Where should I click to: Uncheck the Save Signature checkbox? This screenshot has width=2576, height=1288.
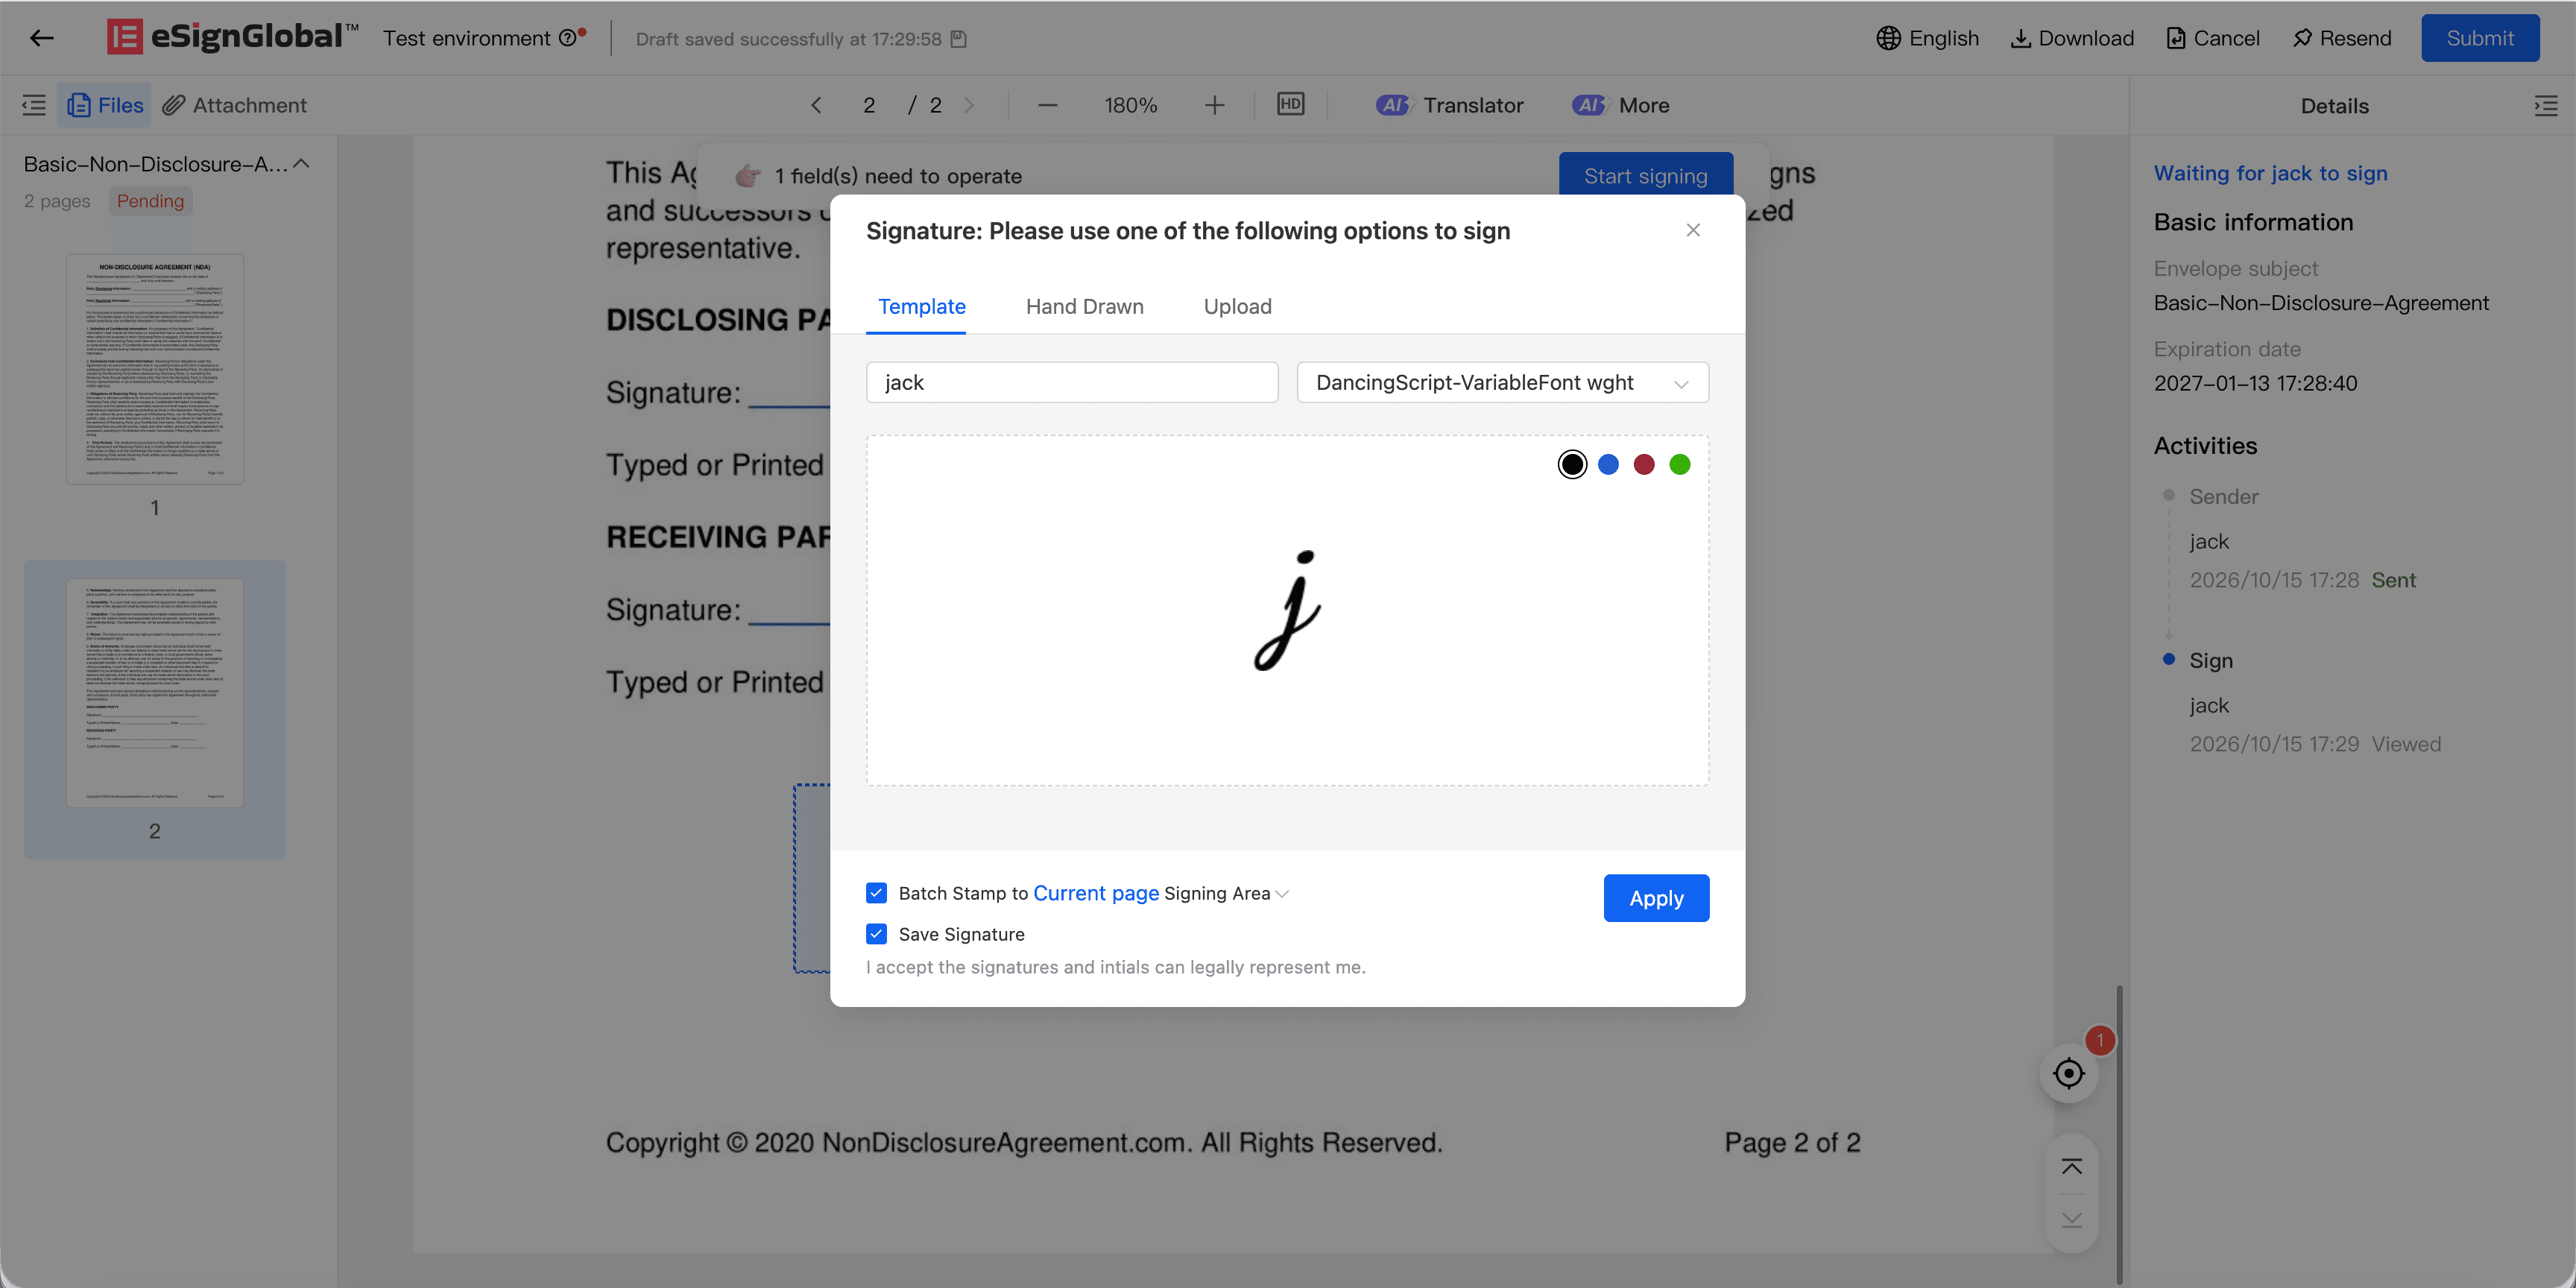[x=876, y=933]
